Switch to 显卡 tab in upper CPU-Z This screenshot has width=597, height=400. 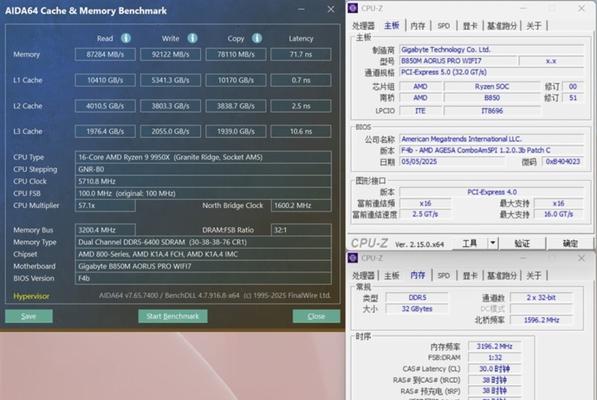(470, 26)
